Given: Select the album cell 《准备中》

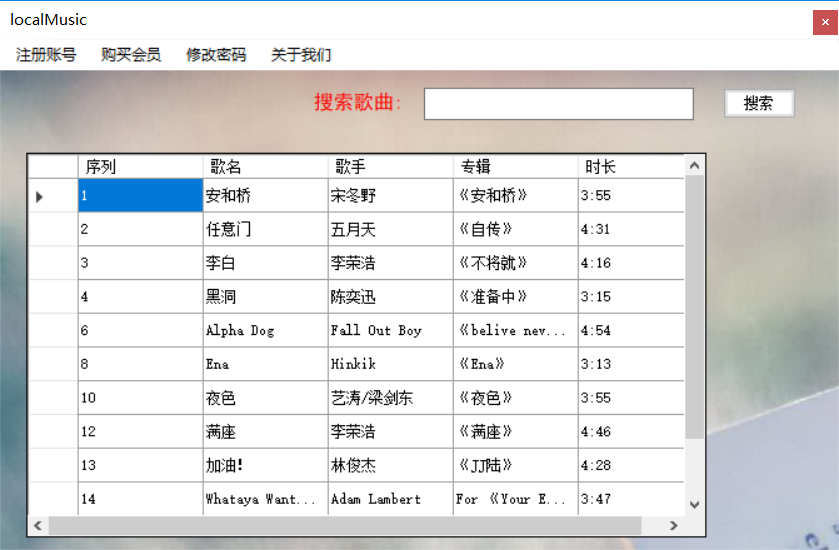Looking at the screenshot, I should pyautogui.click(x=516, y=297).
